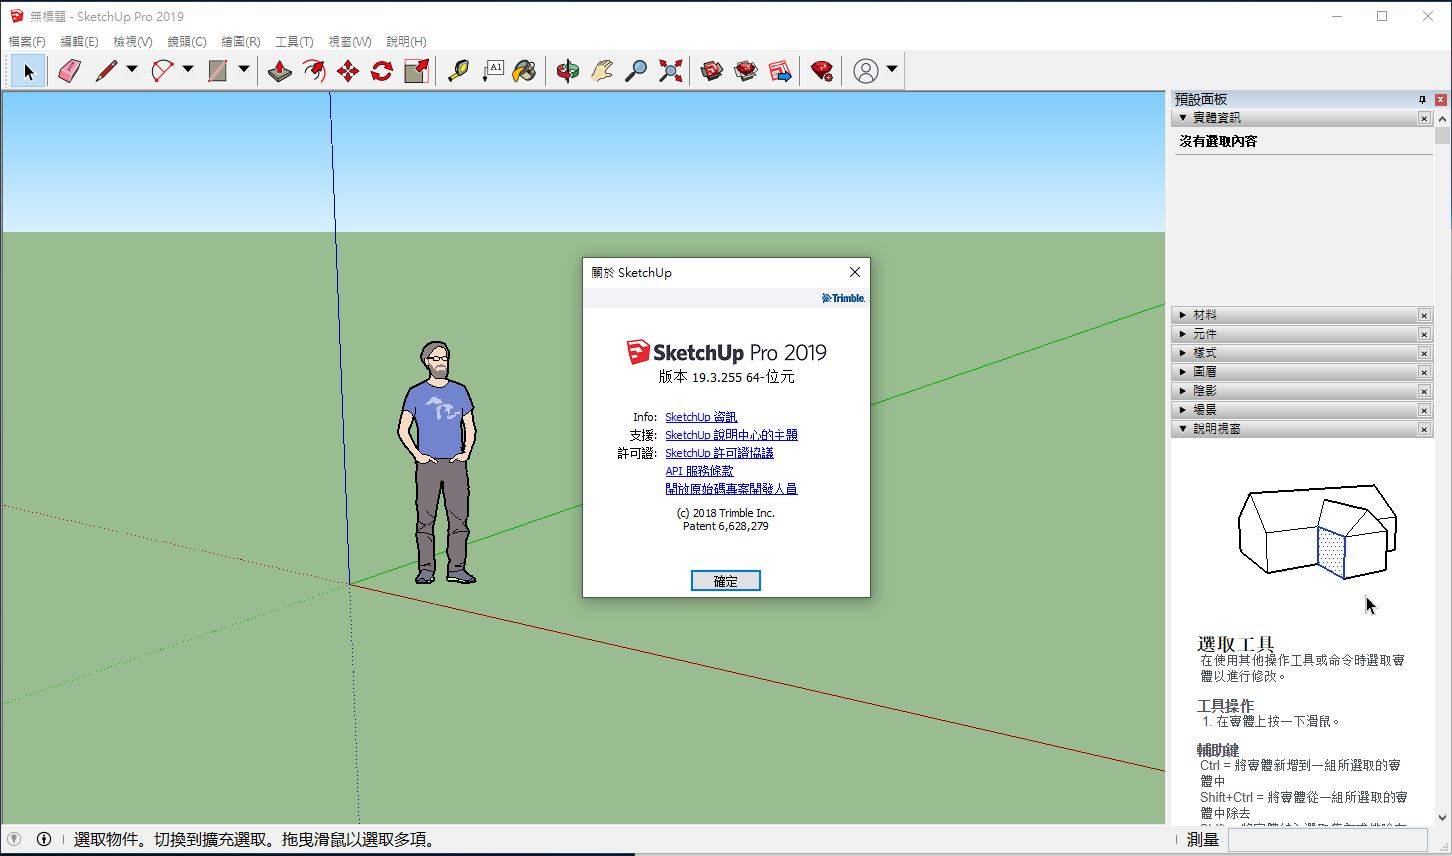Open the SketchUp 資訊 link
The width and height of the screenshot is (1452, 856).
click(x=701, y=417)
